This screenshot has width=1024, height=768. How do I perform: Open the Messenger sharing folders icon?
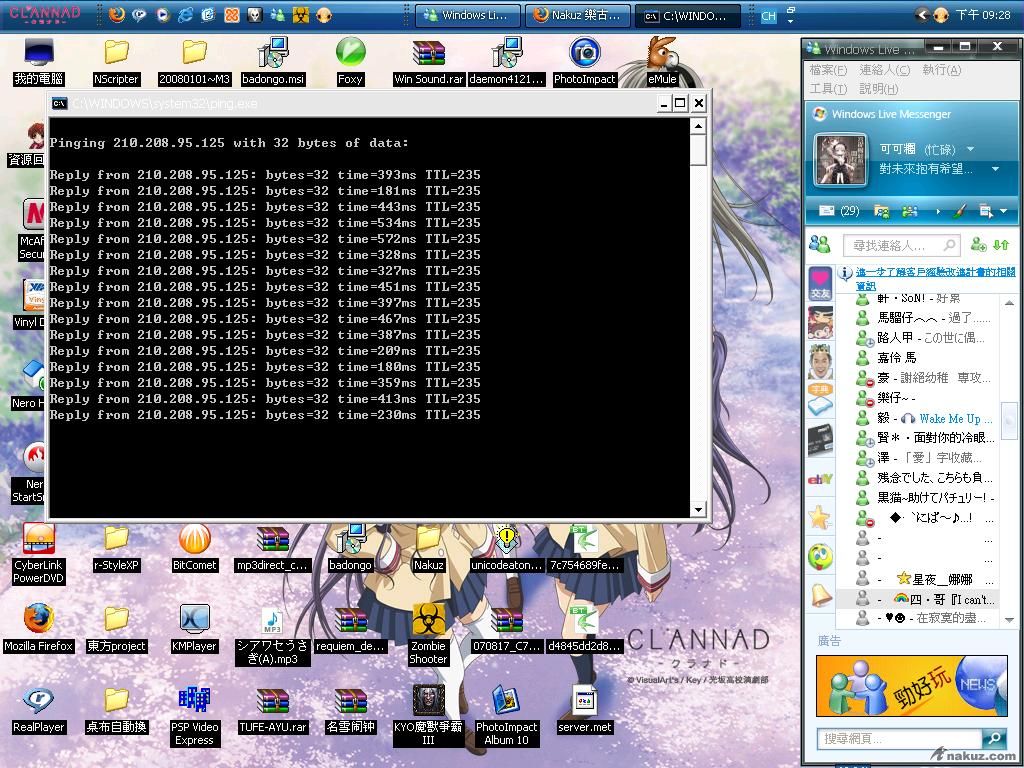tap(882, 211)
